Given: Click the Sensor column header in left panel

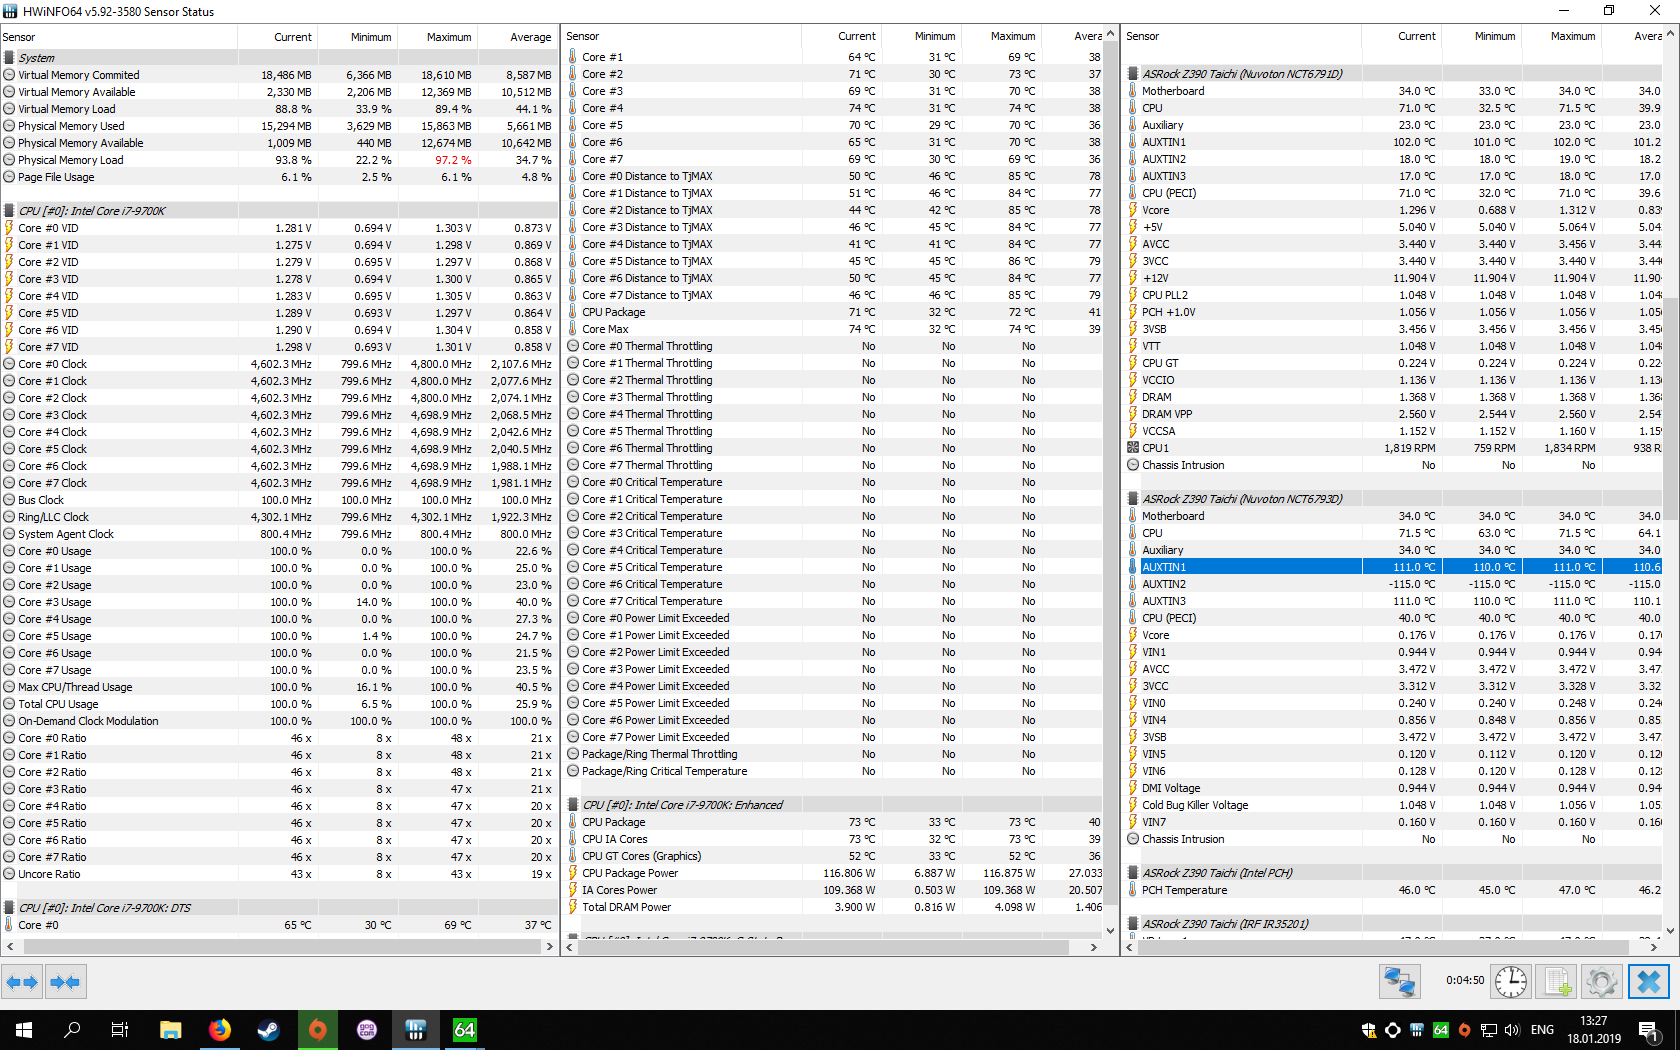Looking at the screenshot, I should tap(118, 37).
